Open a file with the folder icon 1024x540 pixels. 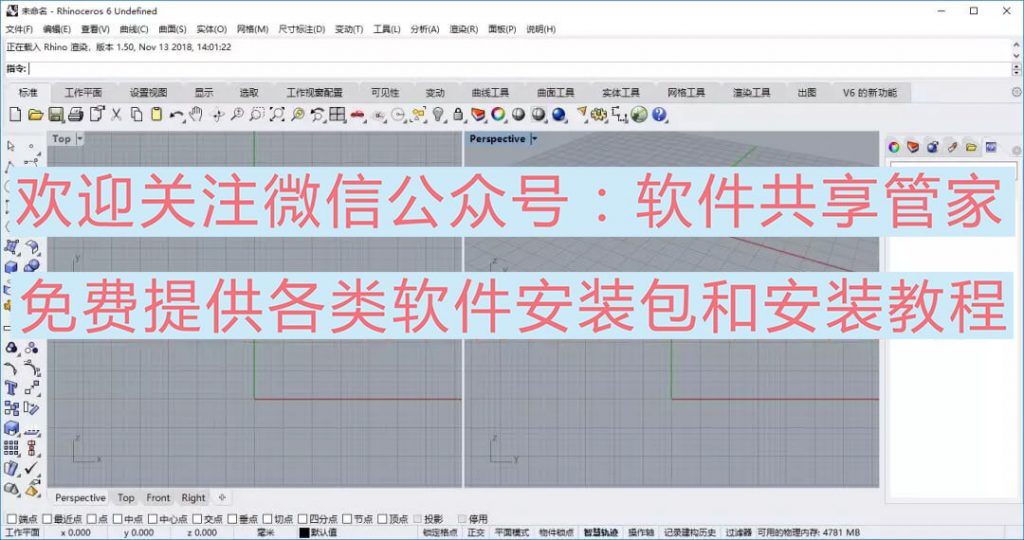35,114
